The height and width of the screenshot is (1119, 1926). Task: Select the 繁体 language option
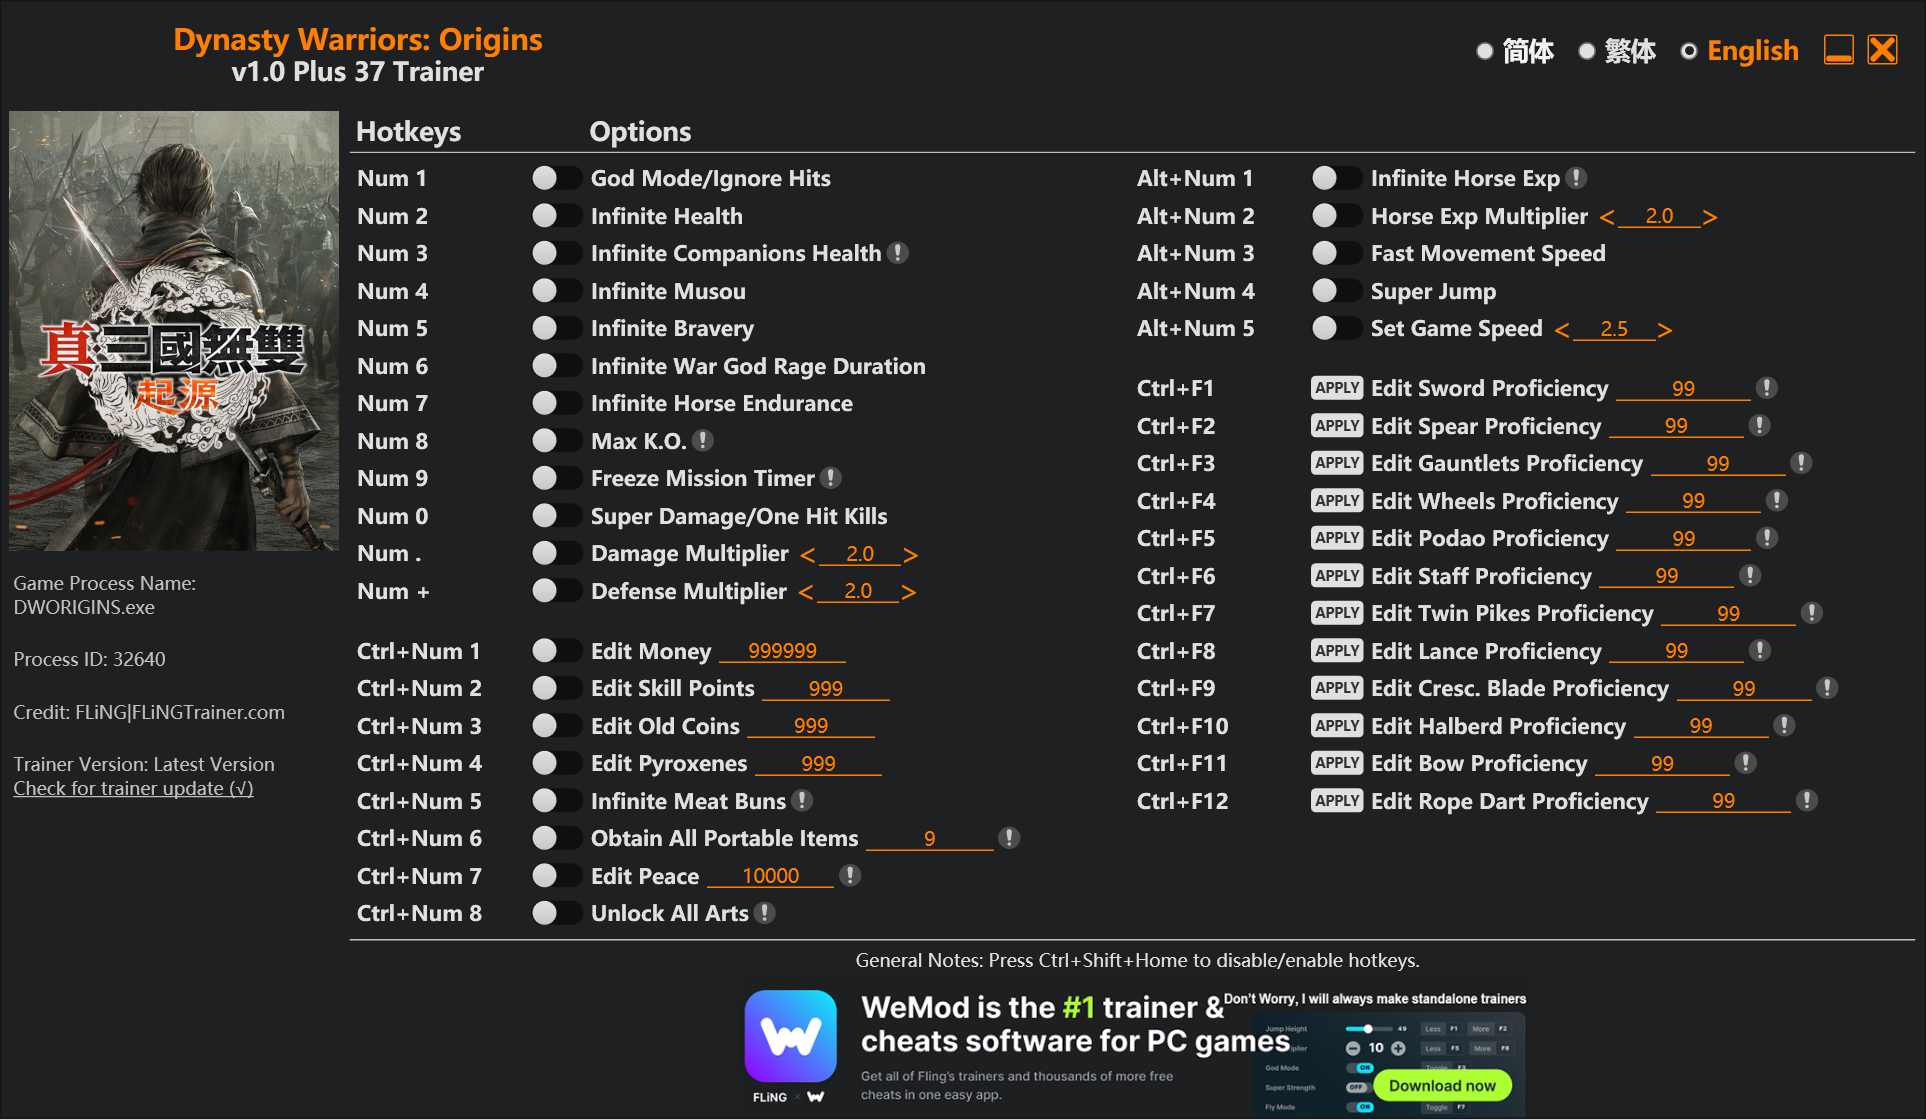(x=1587, y=51)
